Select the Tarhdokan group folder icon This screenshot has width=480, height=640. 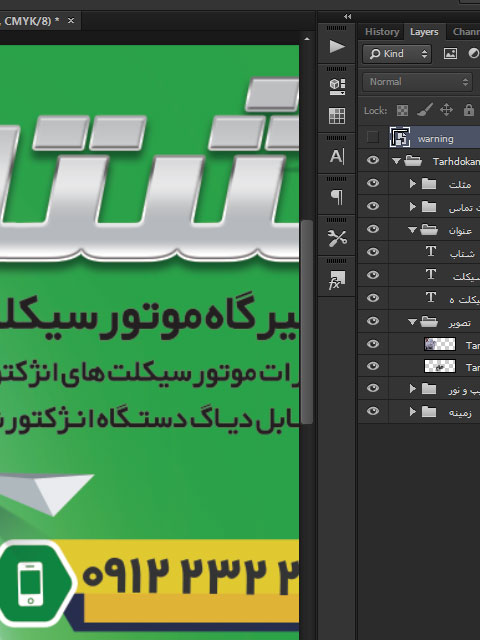click(413, 161)
